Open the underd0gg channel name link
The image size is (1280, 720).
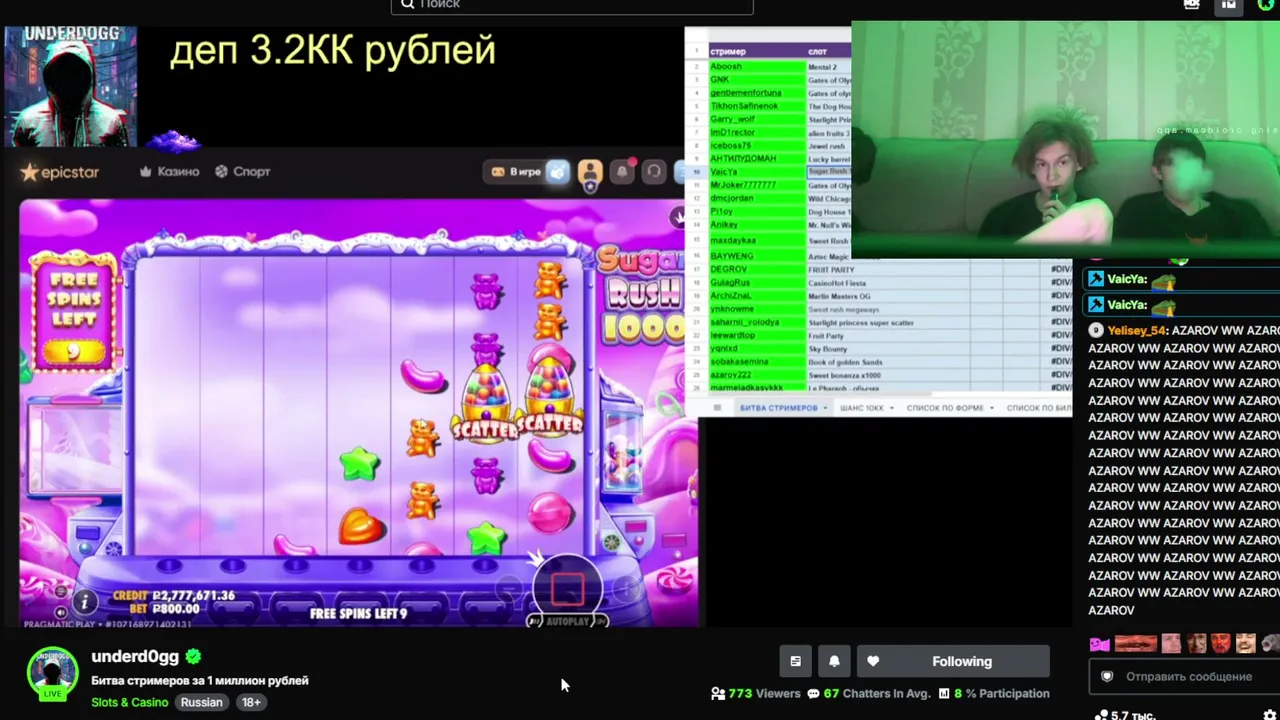[135, 657]
